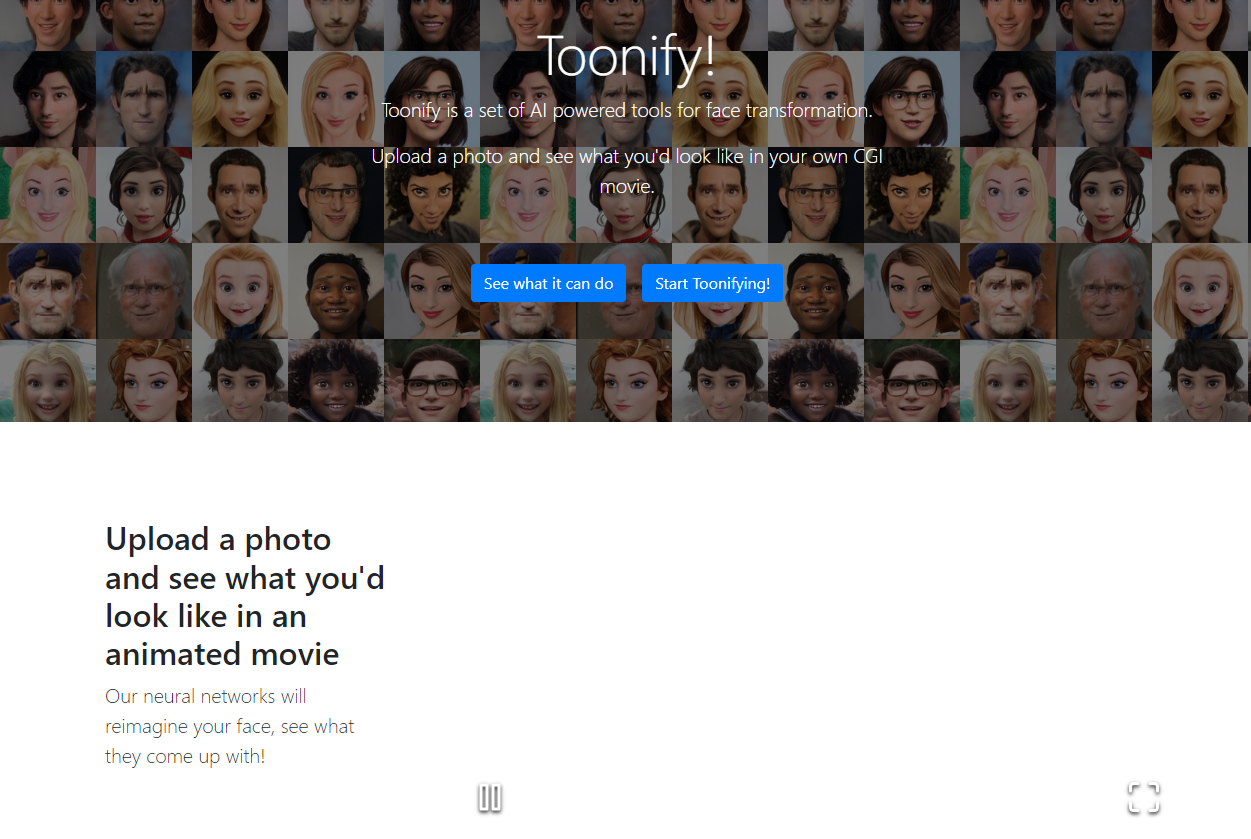Select the blonde girl thumbnail below "See what it can do"
The height and width of the screenshot is (839, 1251).
click(x=528, y=380)
